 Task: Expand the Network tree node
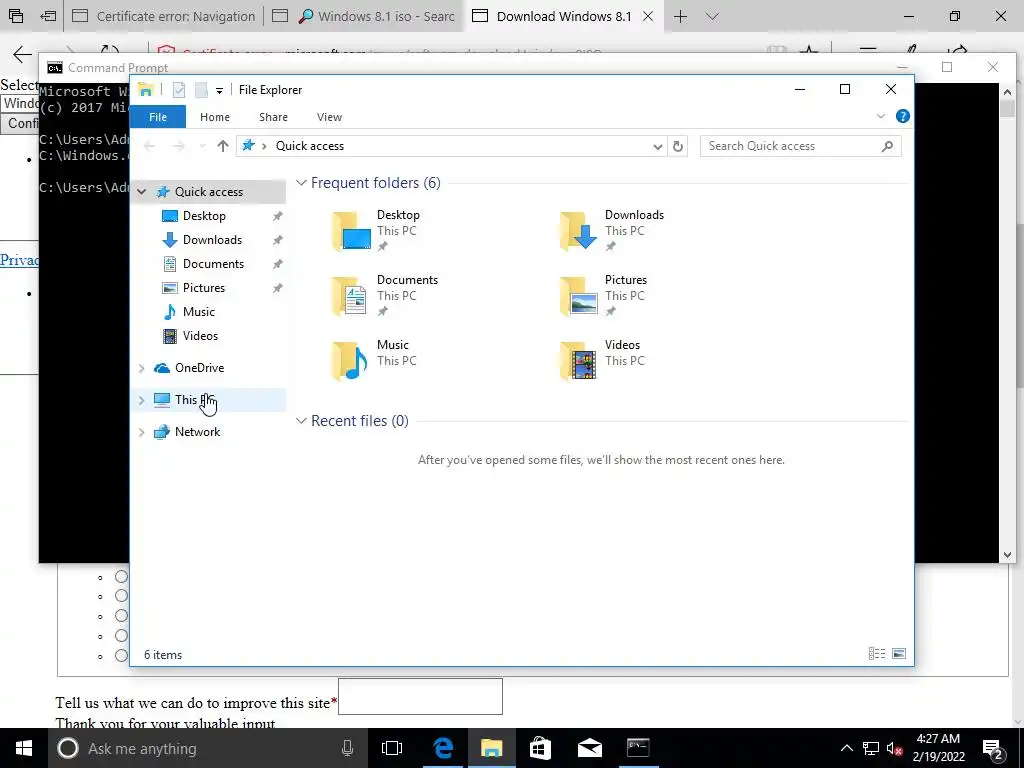[x=142, y=432]
